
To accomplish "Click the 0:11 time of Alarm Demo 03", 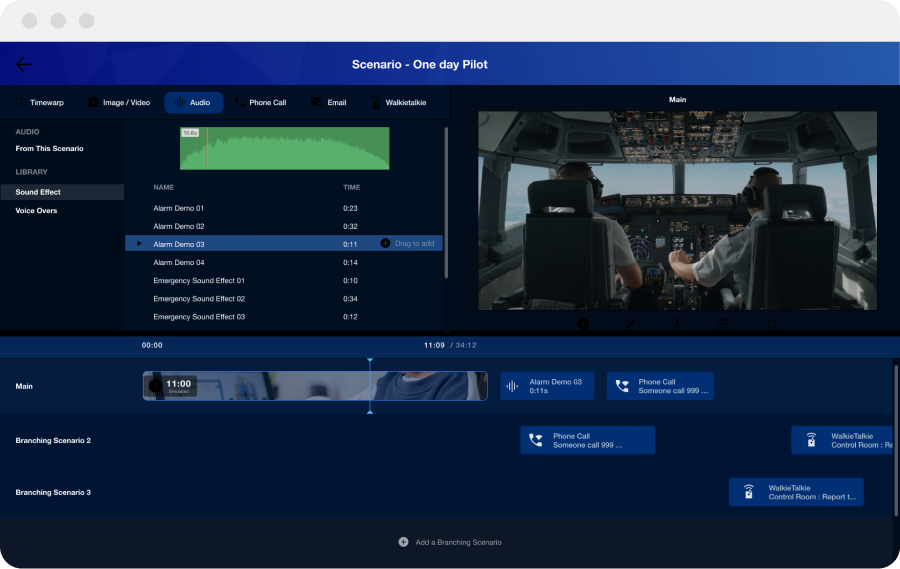I will [x=350, y=244].
